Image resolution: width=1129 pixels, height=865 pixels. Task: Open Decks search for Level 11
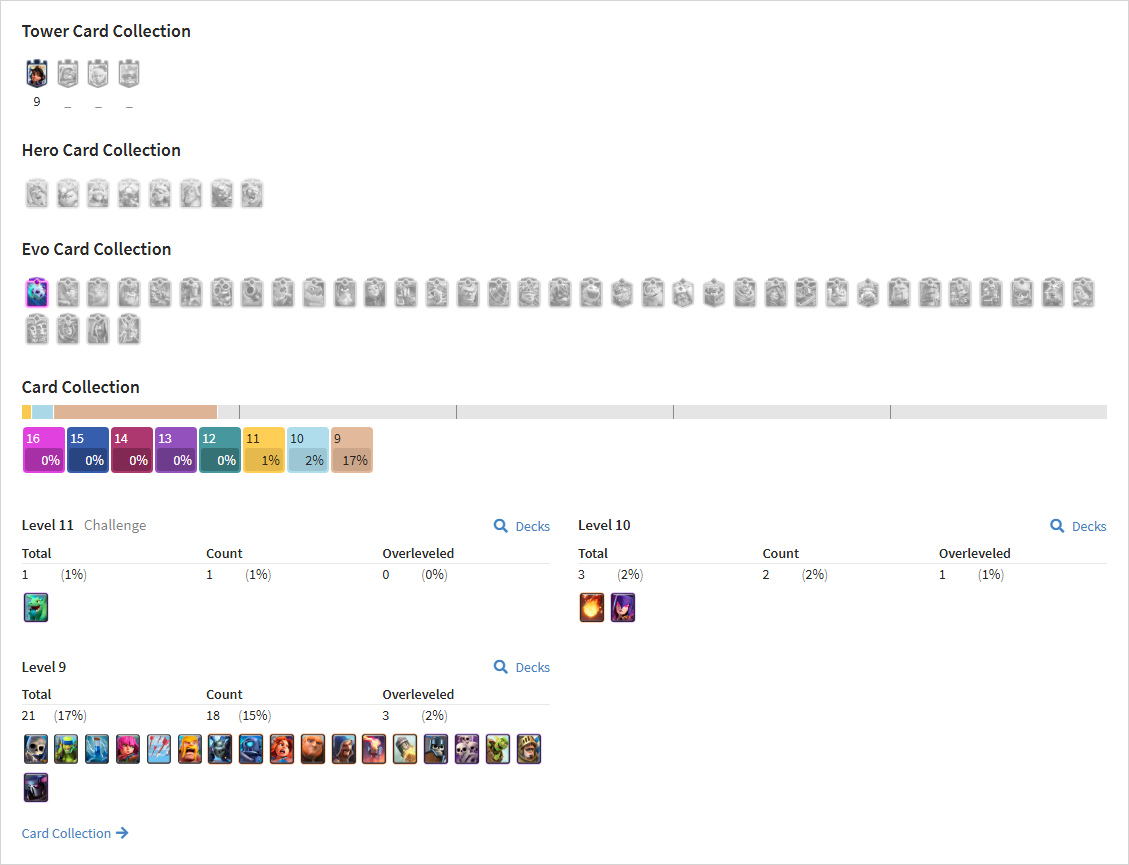click(x=522, y=526)
